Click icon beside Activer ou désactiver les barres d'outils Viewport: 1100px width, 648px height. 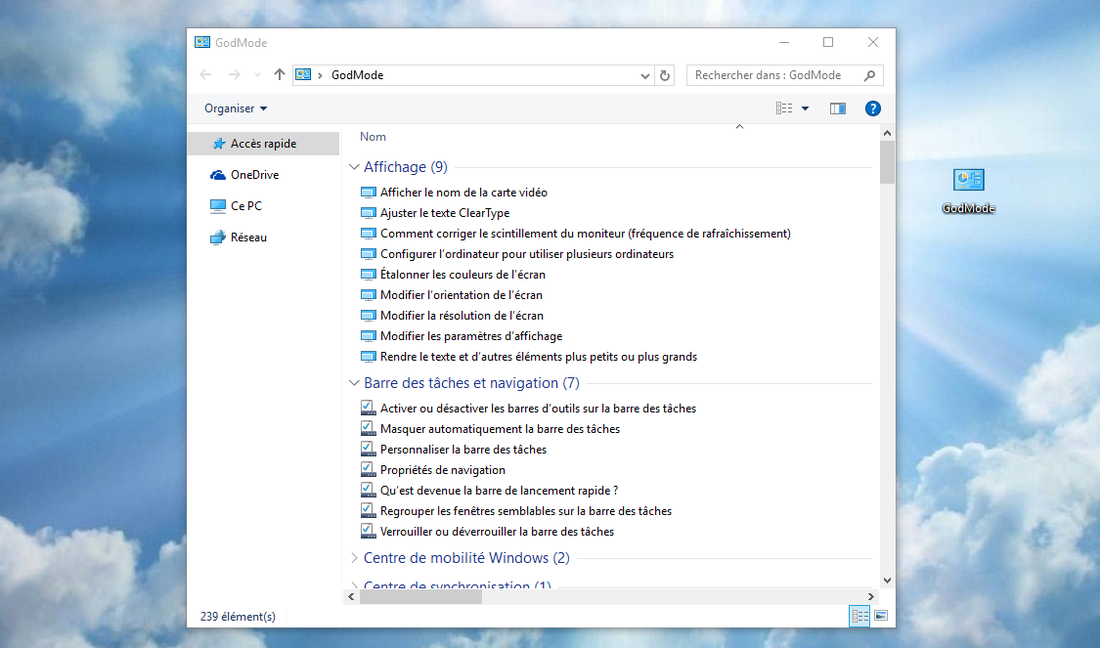pos(368,407)
